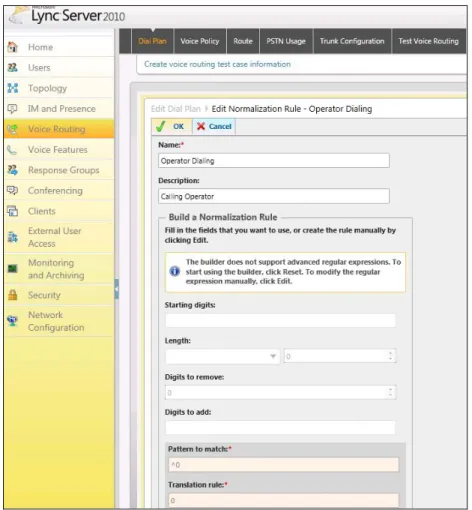Increase Digits to remove value
Screen dimensions: 472x510
390,389
